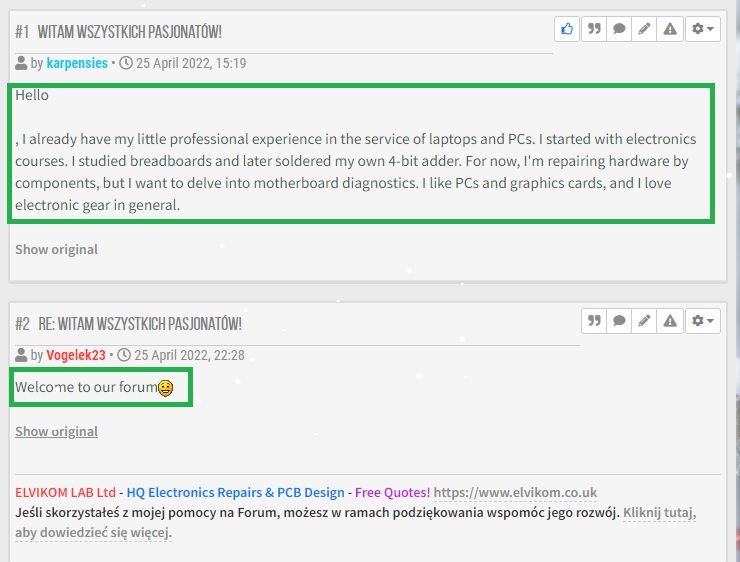Viewport: 740px width, 562px height.
Task: Click the speech bubble icon on post #2
Action: [x=619, y=321]
